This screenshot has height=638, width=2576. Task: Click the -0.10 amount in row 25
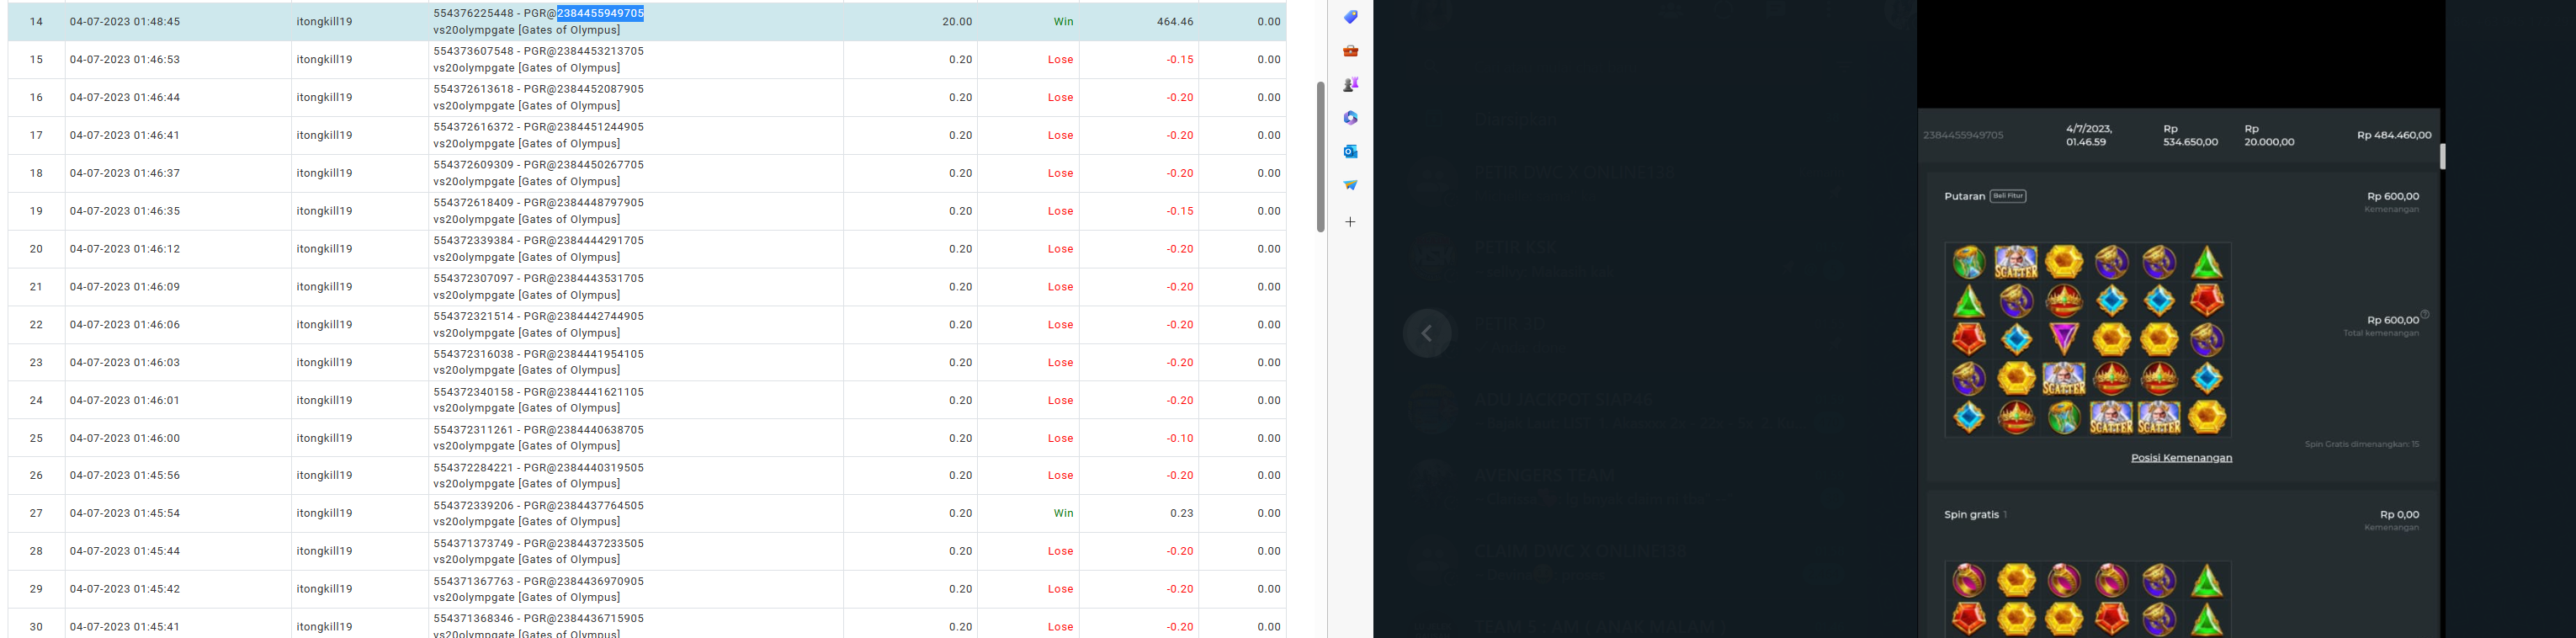pos(1180,438)
